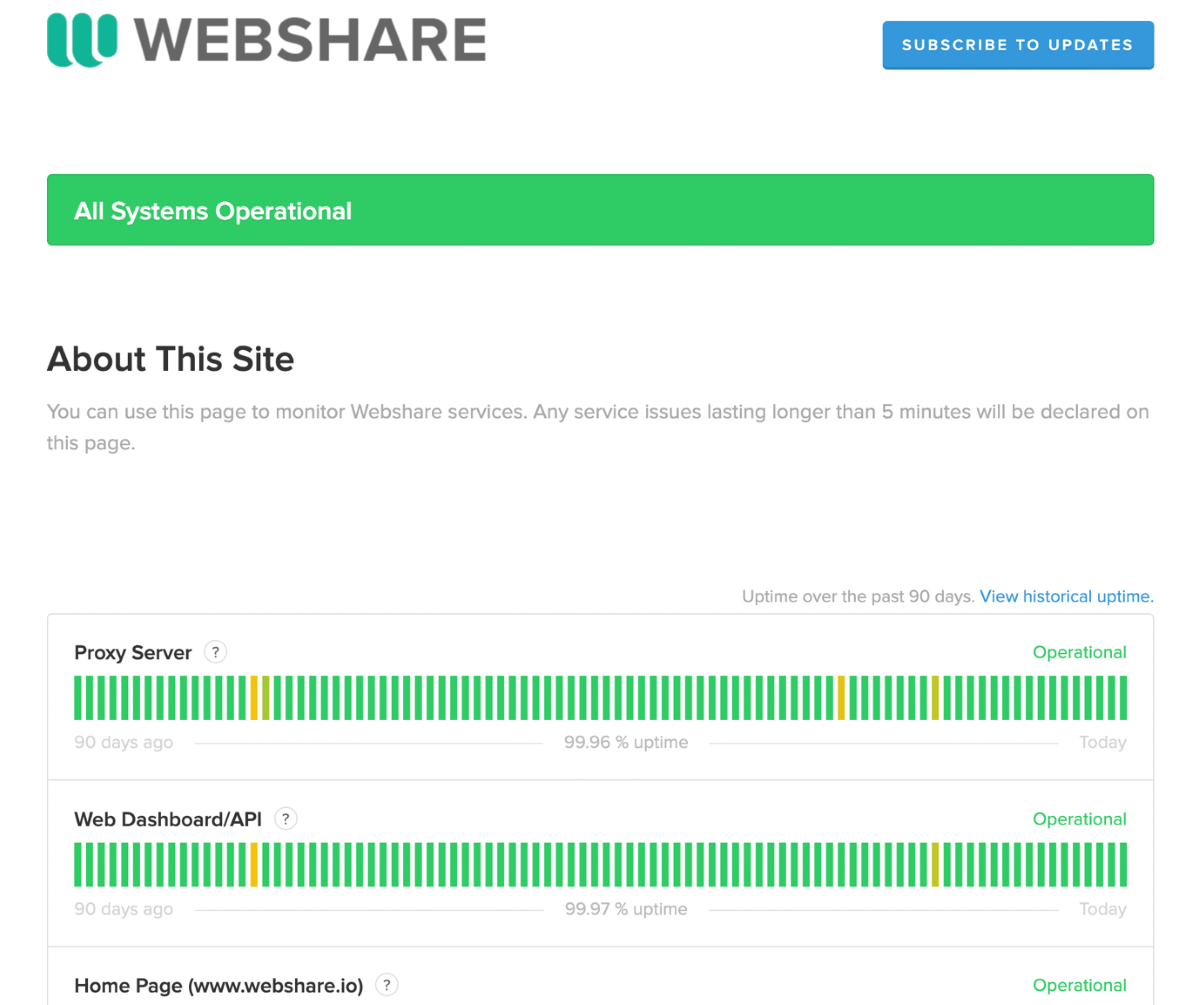Open the Home Page help tooltip
1200x1005 pixels.
[387, 985]
